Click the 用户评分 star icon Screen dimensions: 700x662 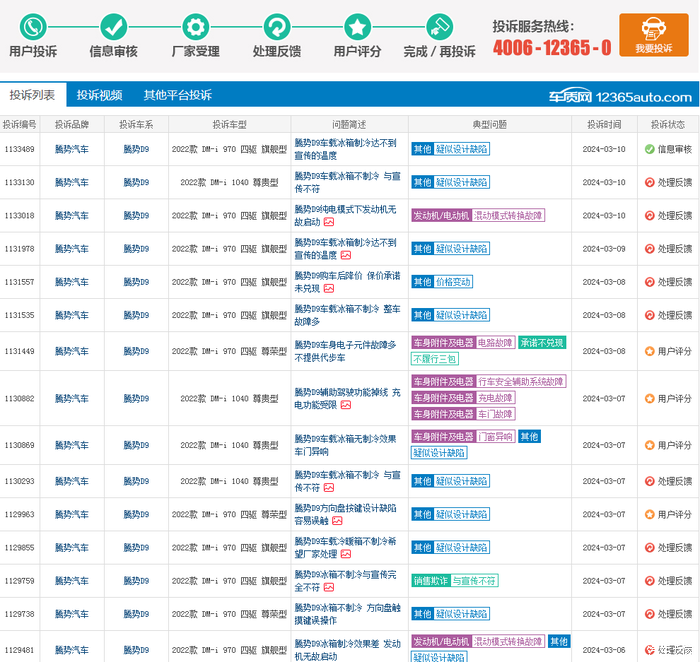point(357,27)
